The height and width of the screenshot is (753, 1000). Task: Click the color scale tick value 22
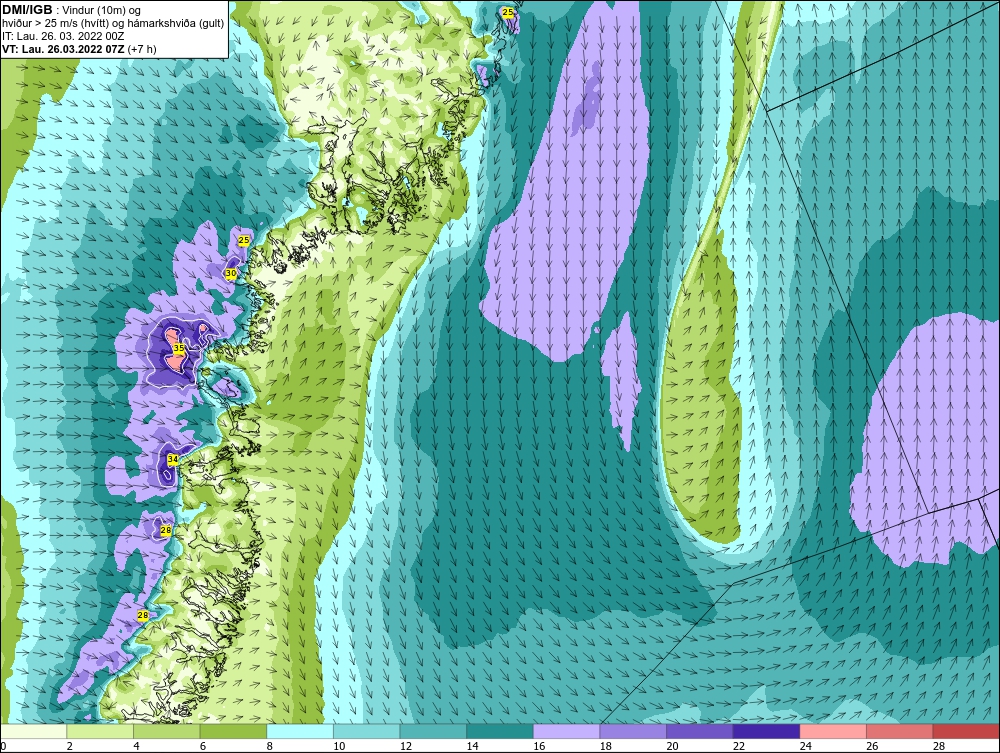(x=739, y=747)
